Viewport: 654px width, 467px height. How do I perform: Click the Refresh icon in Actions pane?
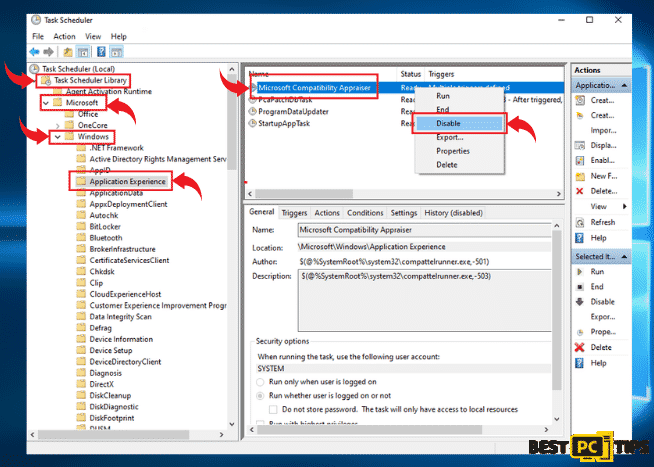coord(580,222)
